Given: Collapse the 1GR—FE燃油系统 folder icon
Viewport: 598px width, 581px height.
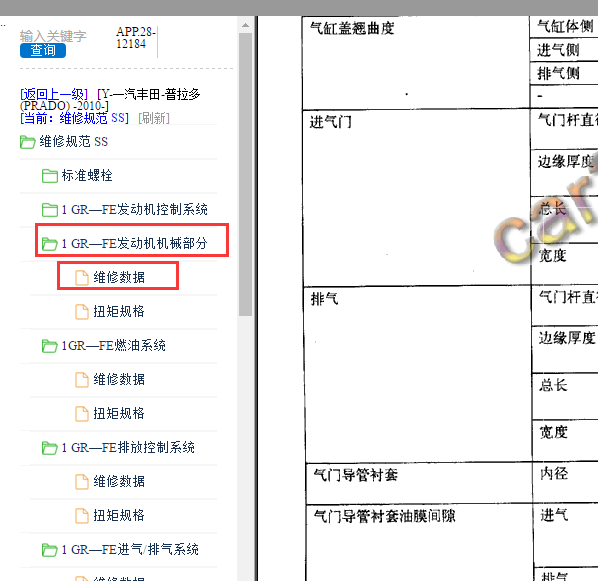Looking at the screenshot, I should (x=50, y=346).
